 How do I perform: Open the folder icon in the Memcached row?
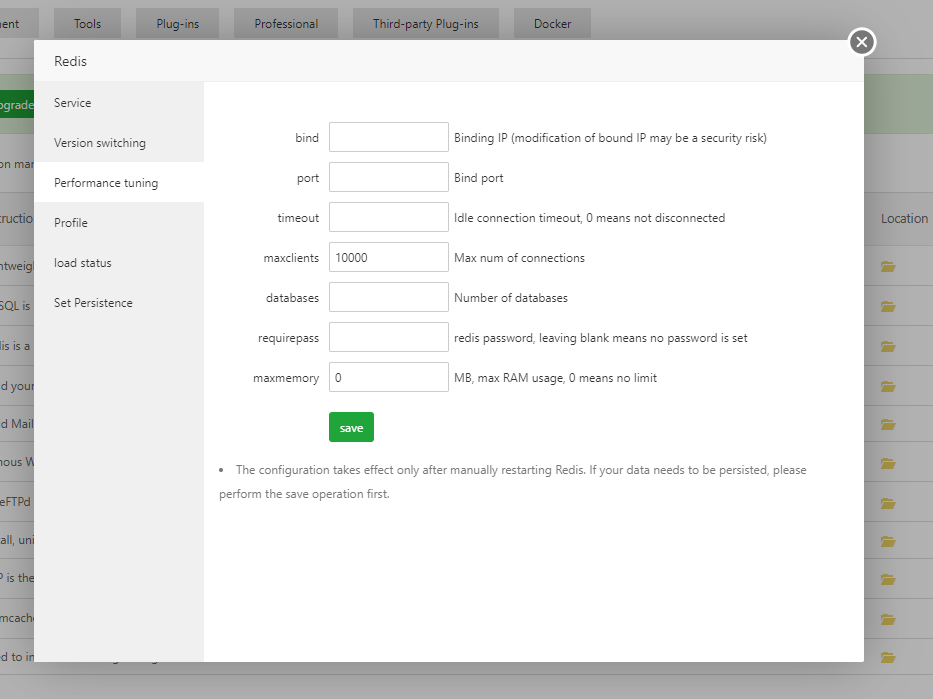coord(887,619)
